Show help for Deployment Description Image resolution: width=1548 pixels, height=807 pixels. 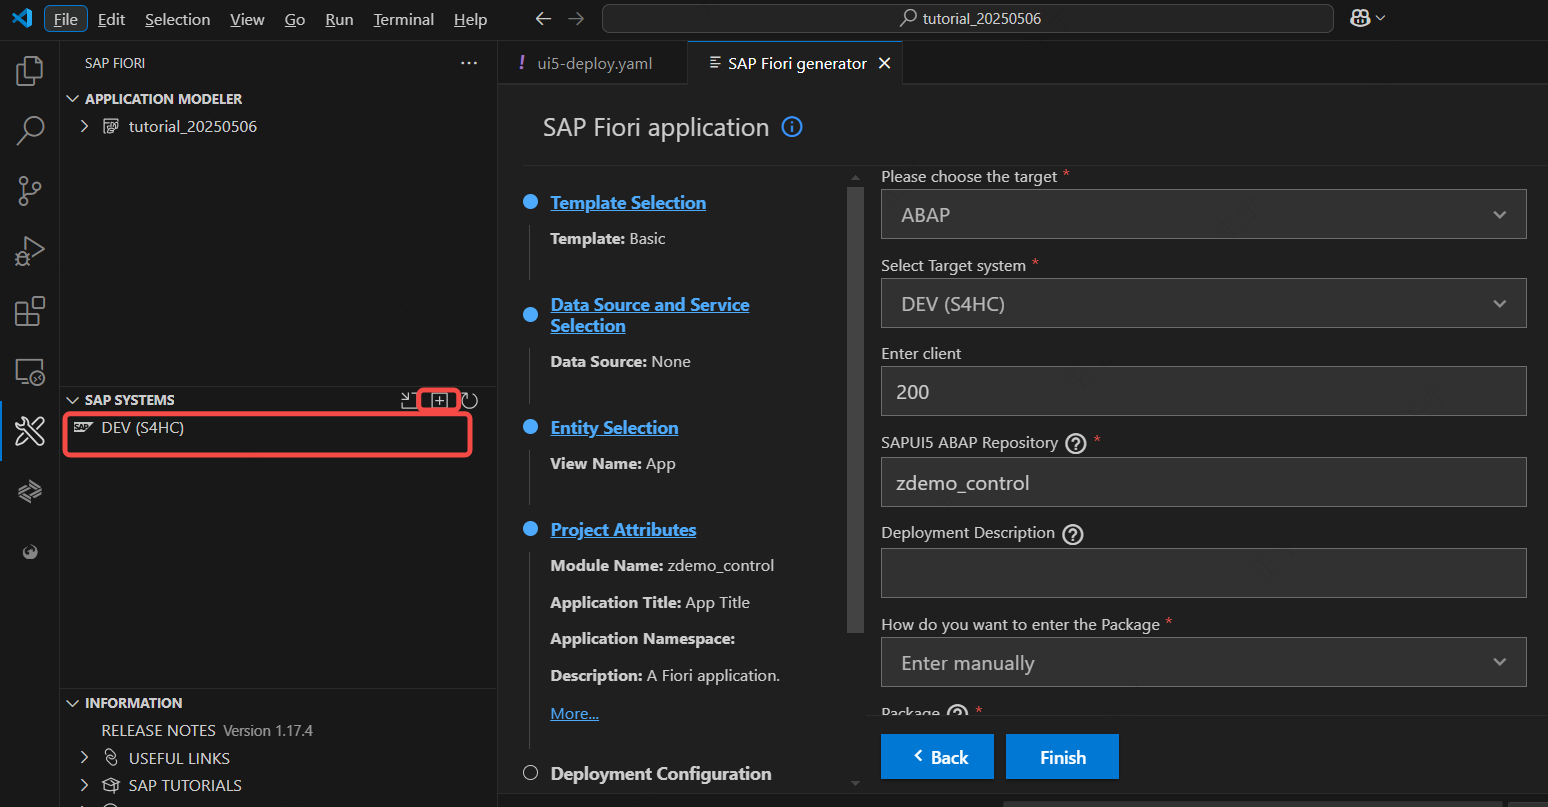coord(1073,534)
